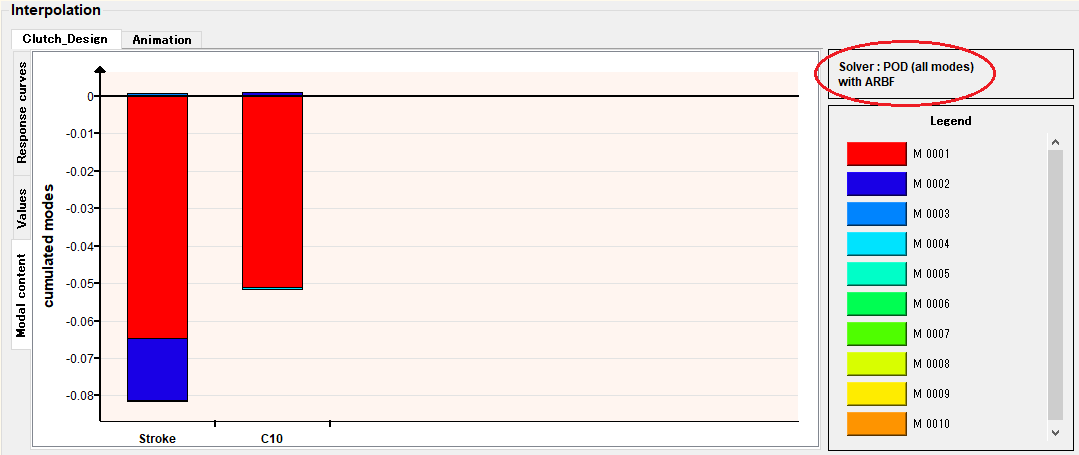Pick the cyan M 0004 legend swatch
Screen dimensions: 1079x455
click(876, 244)
